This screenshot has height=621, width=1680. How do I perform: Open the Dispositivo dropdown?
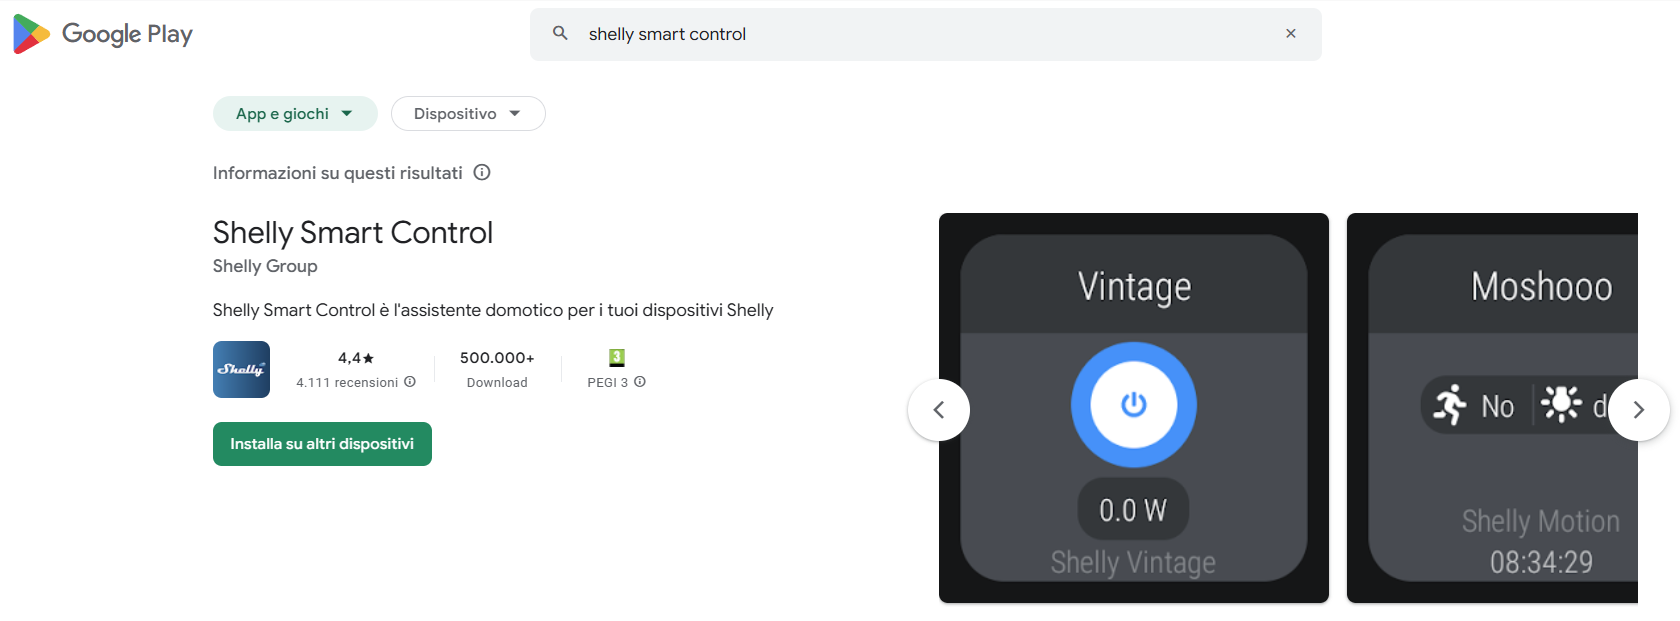click(467, 114)
